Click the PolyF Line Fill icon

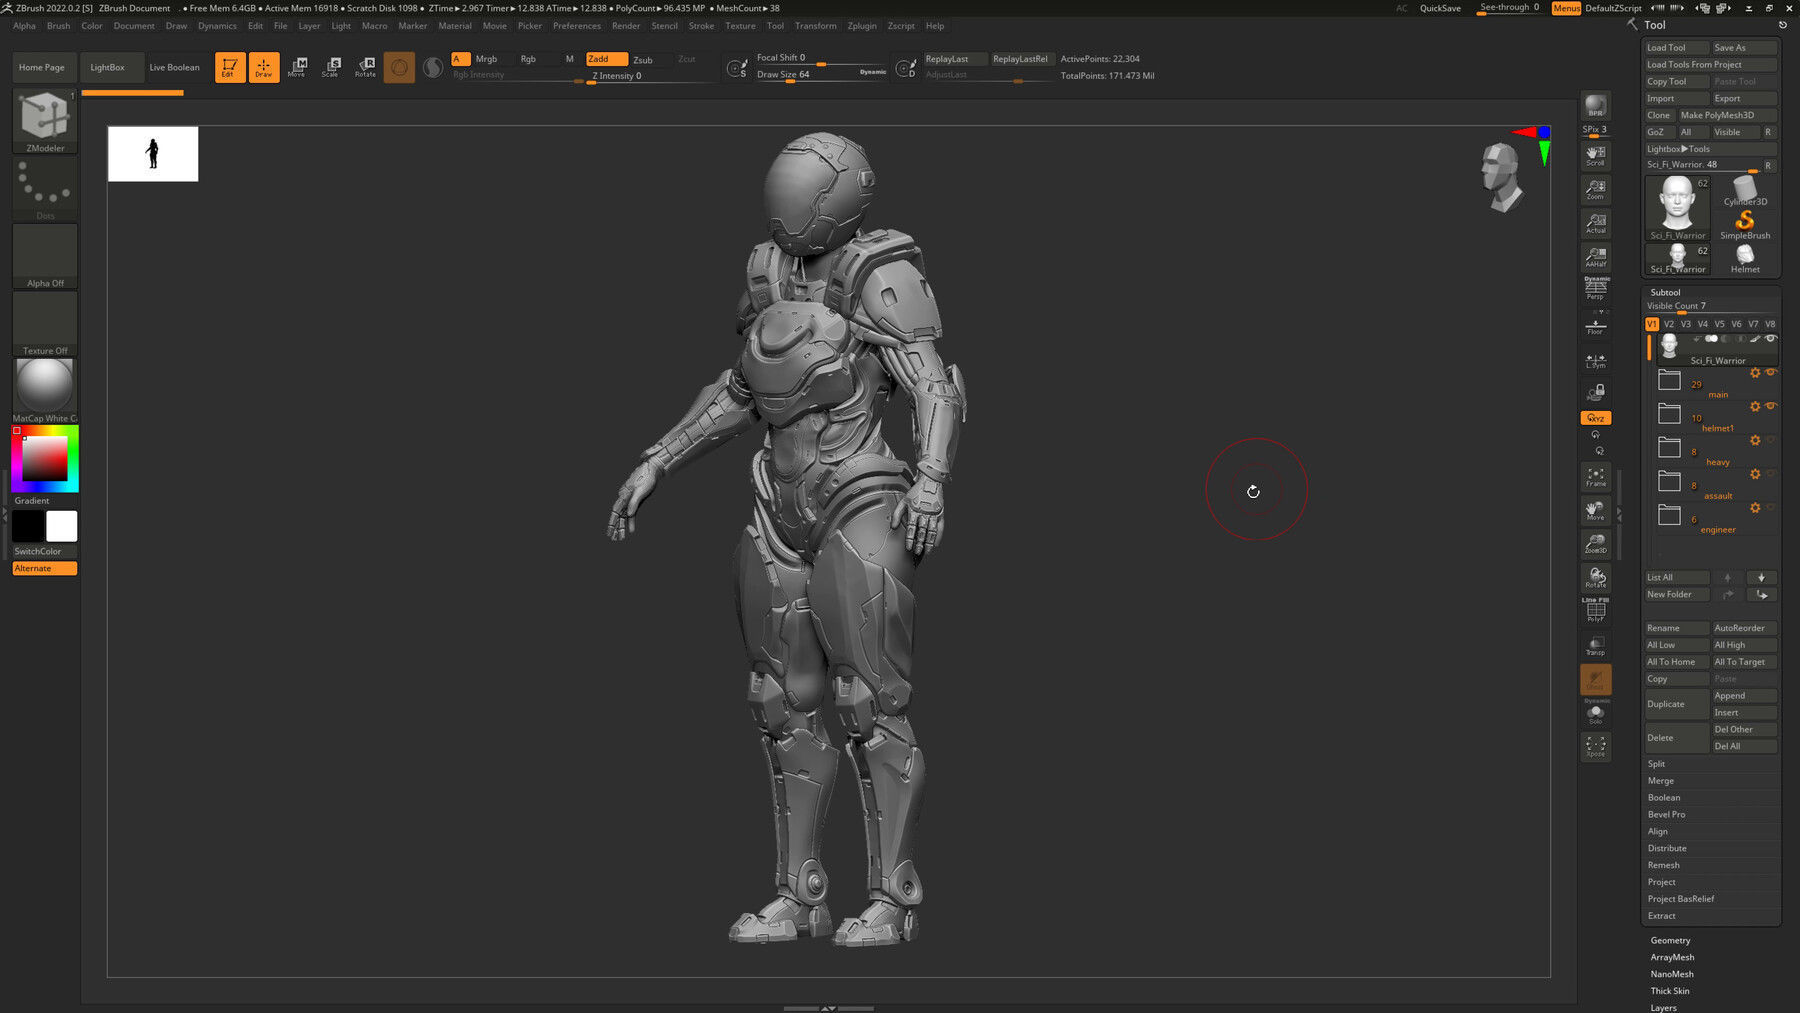click(1595, 610)
